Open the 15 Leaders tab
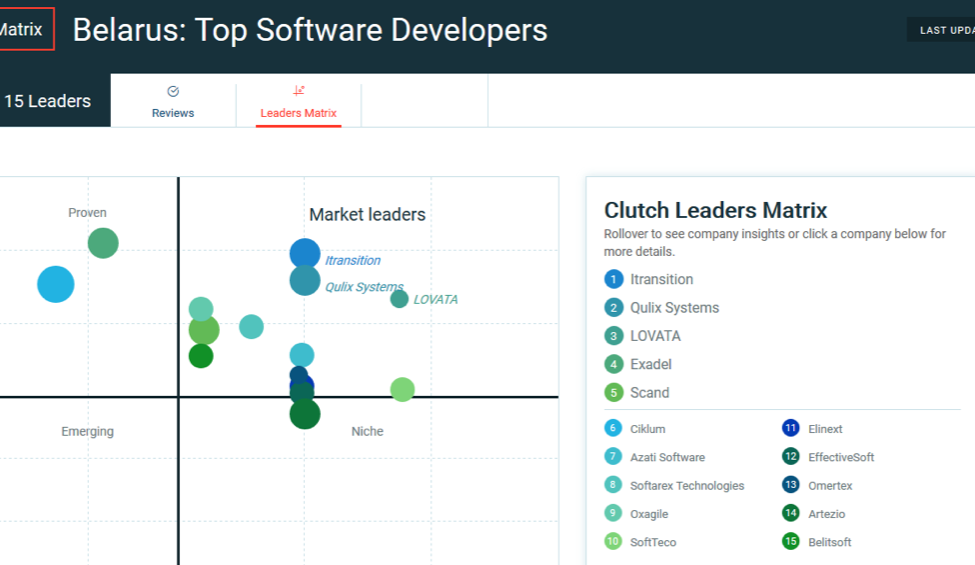 (x=49, y=101)
